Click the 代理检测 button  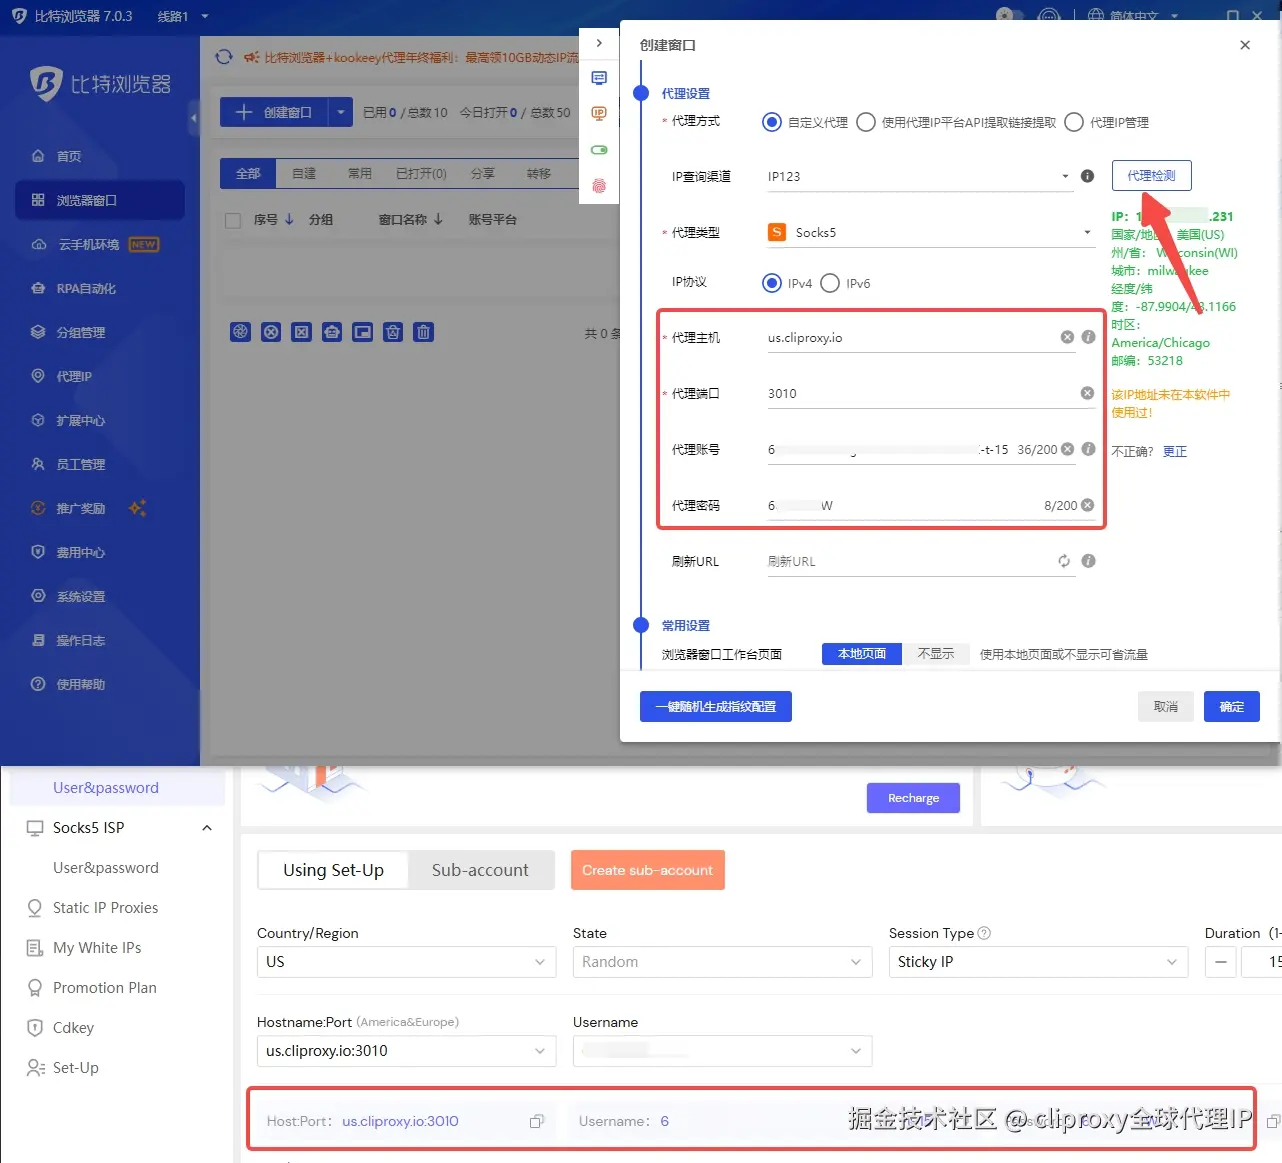click(x=1152, y=175)
